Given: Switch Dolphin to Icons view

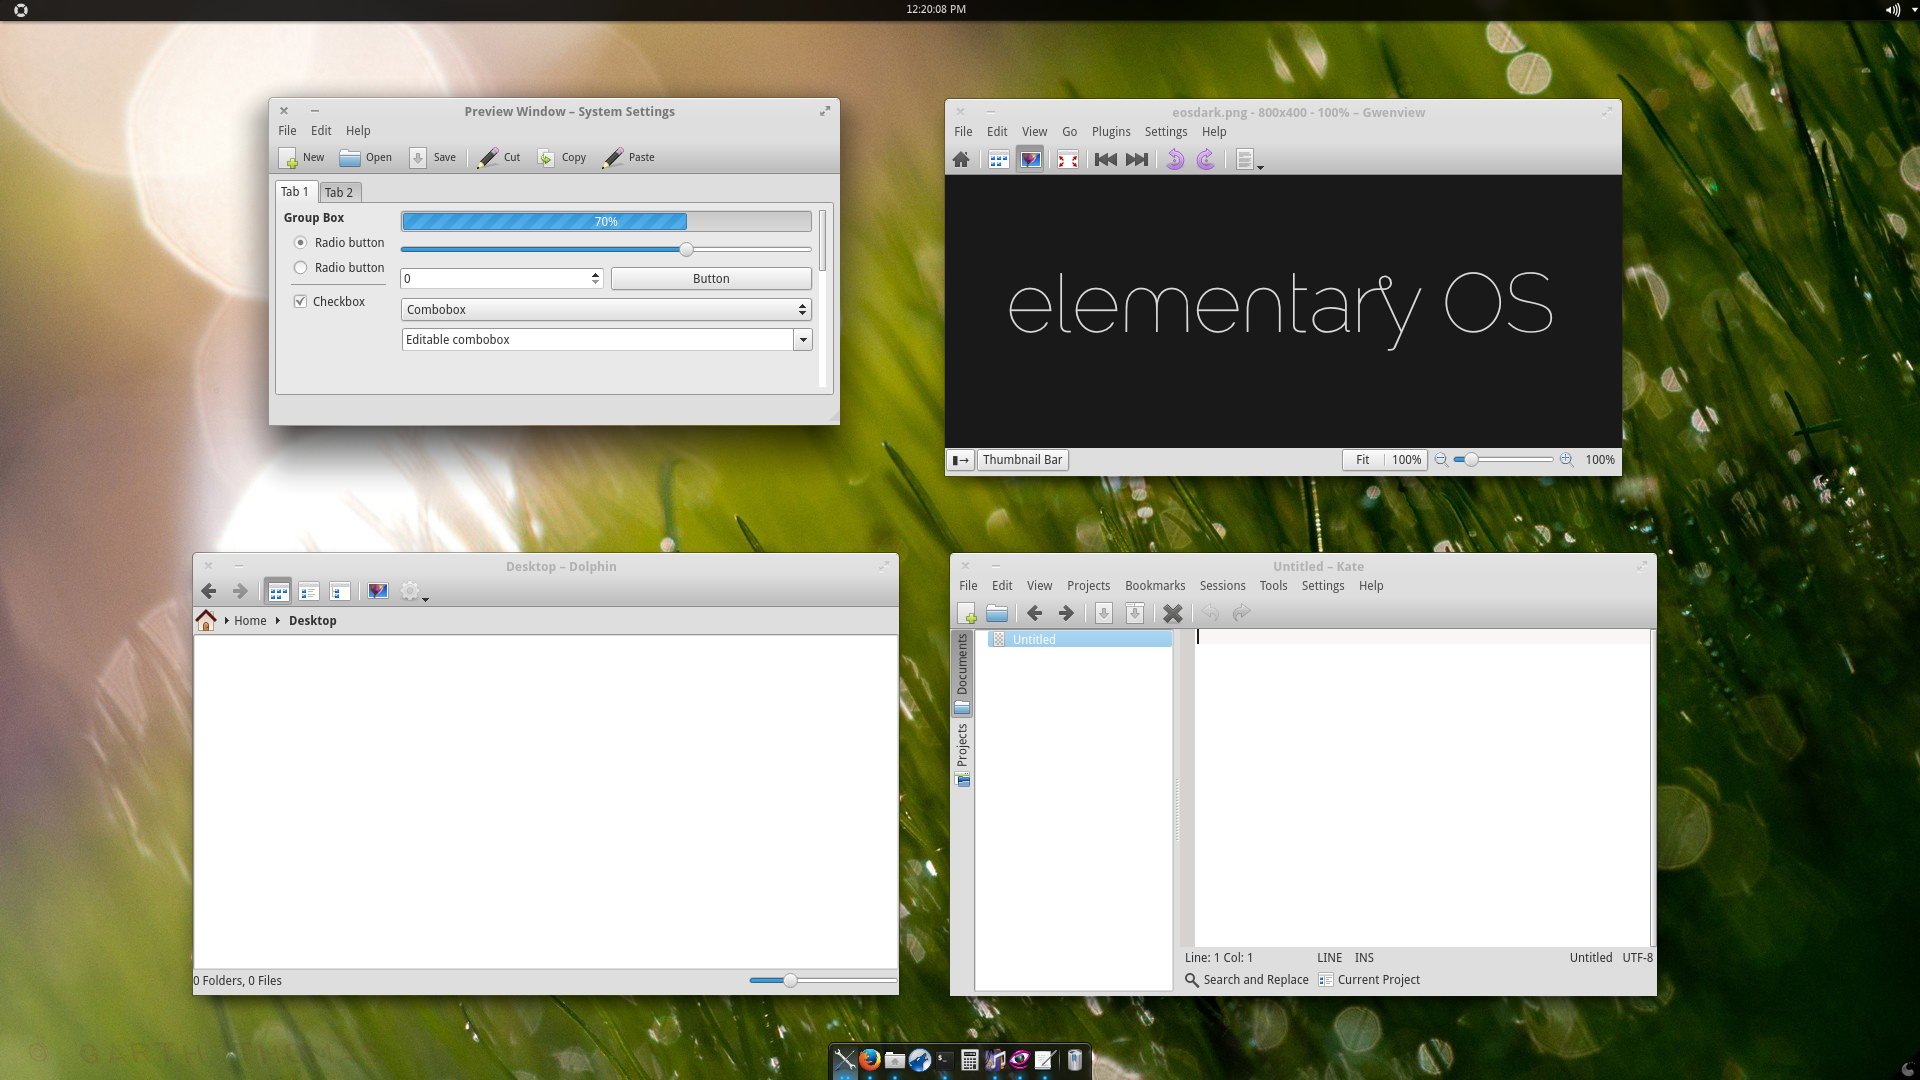Looking at the screenshot, I should [278, 592].
